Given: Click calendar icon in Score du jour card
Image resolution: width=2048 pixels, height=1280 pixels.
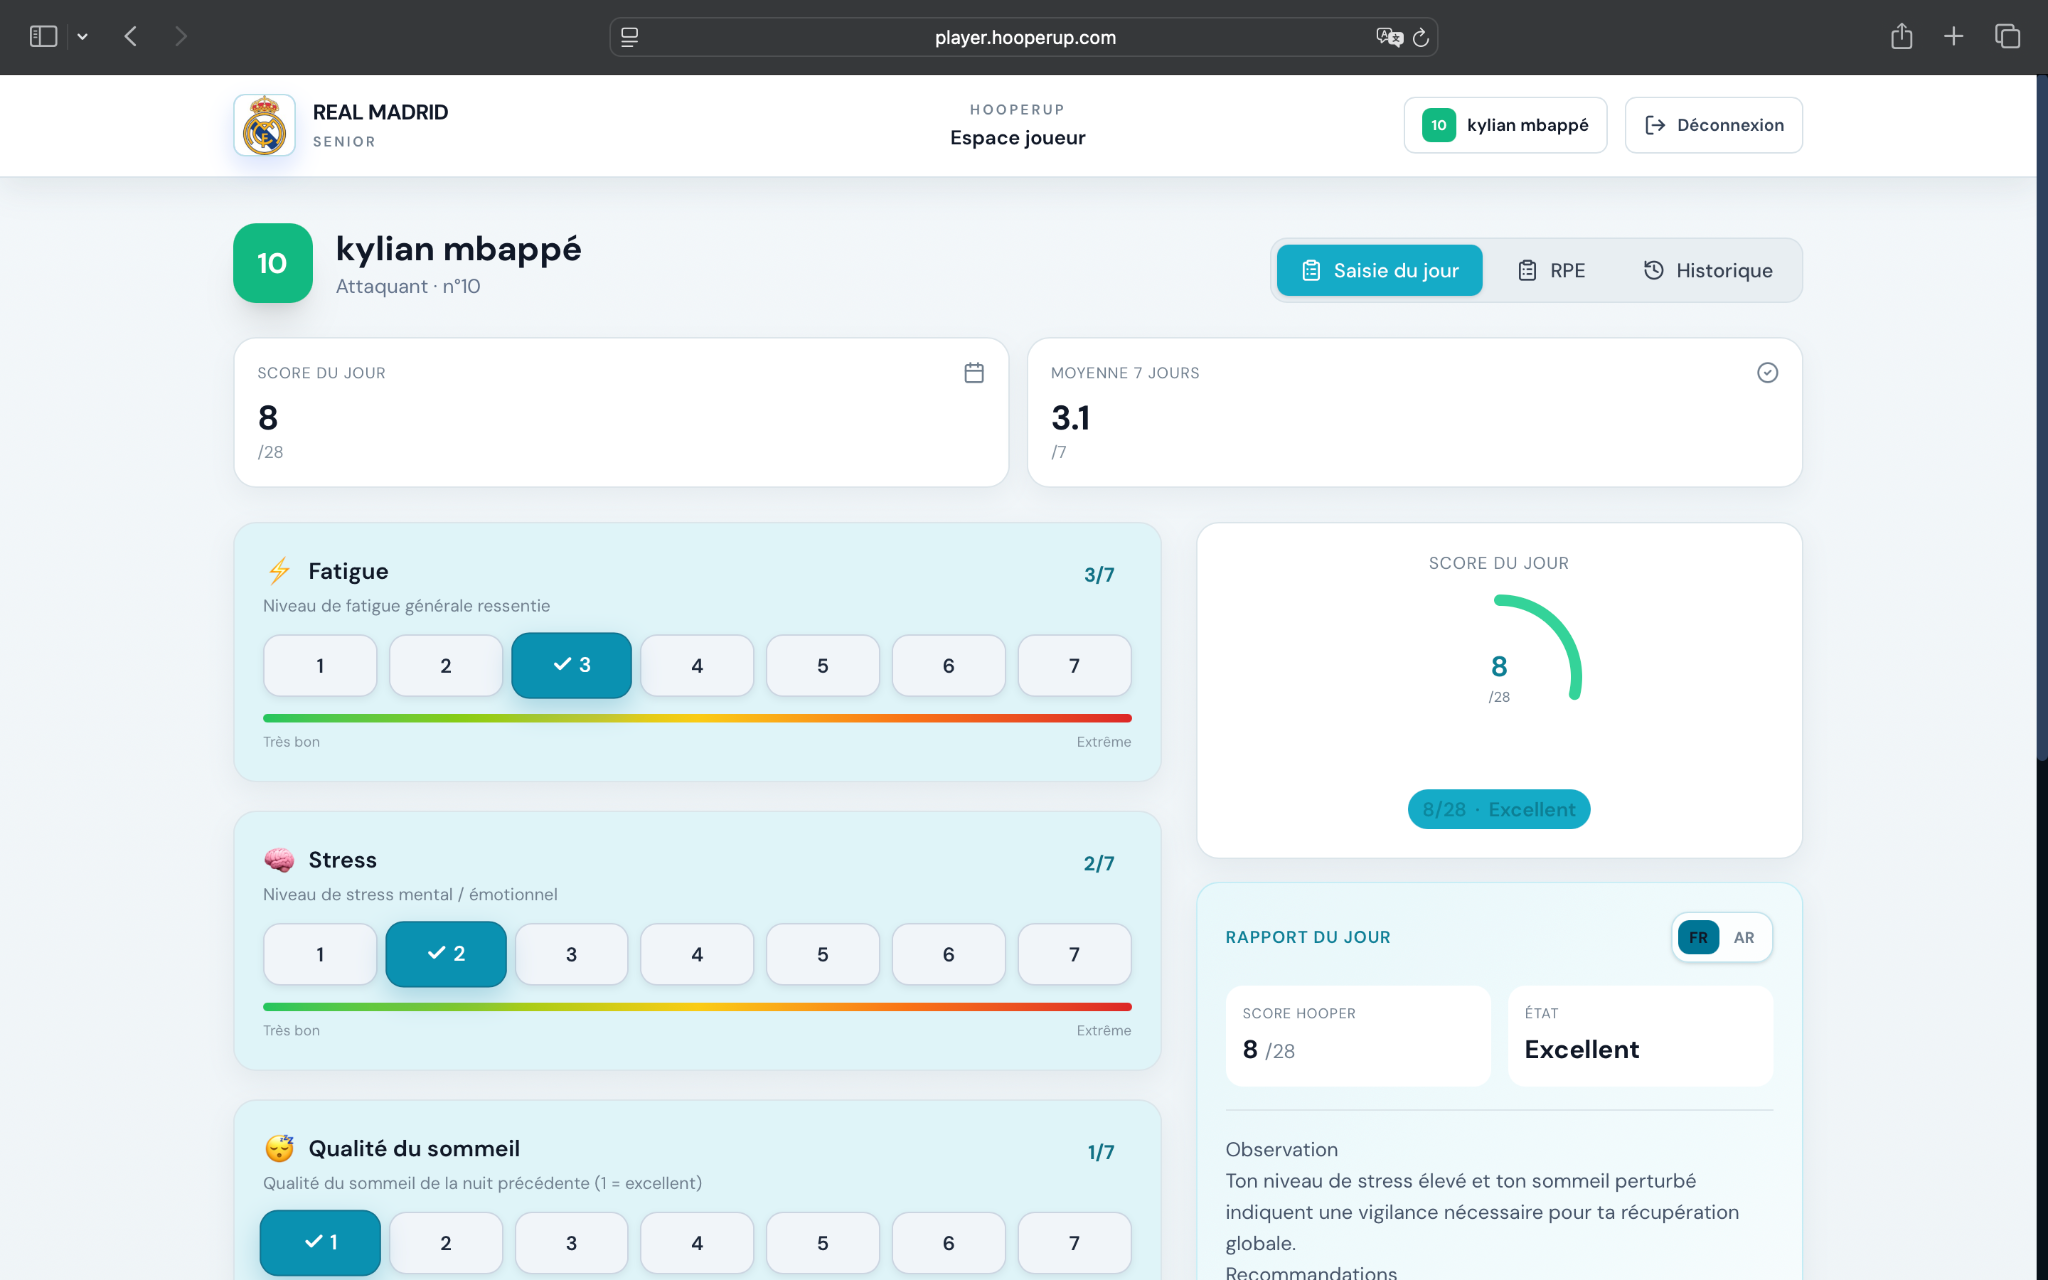Looking at the screenshot, I should click(x=974, y=373).
